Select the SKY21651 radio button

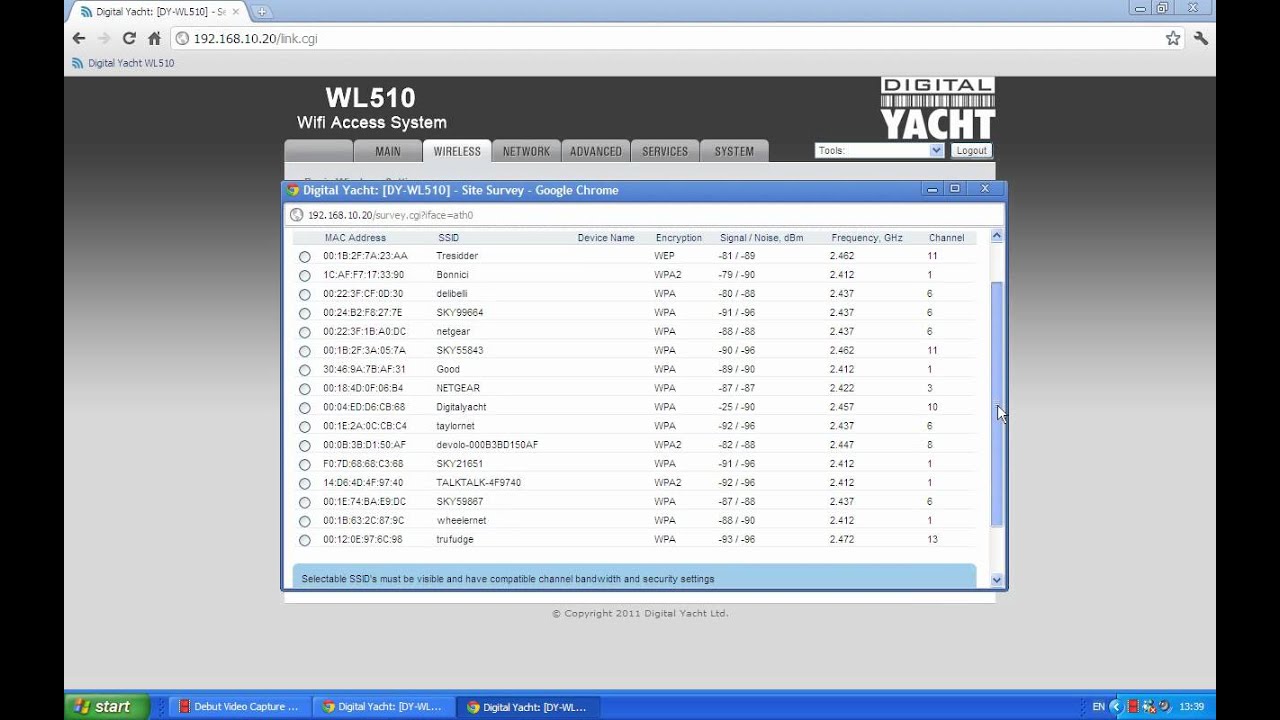pos(305,465)
